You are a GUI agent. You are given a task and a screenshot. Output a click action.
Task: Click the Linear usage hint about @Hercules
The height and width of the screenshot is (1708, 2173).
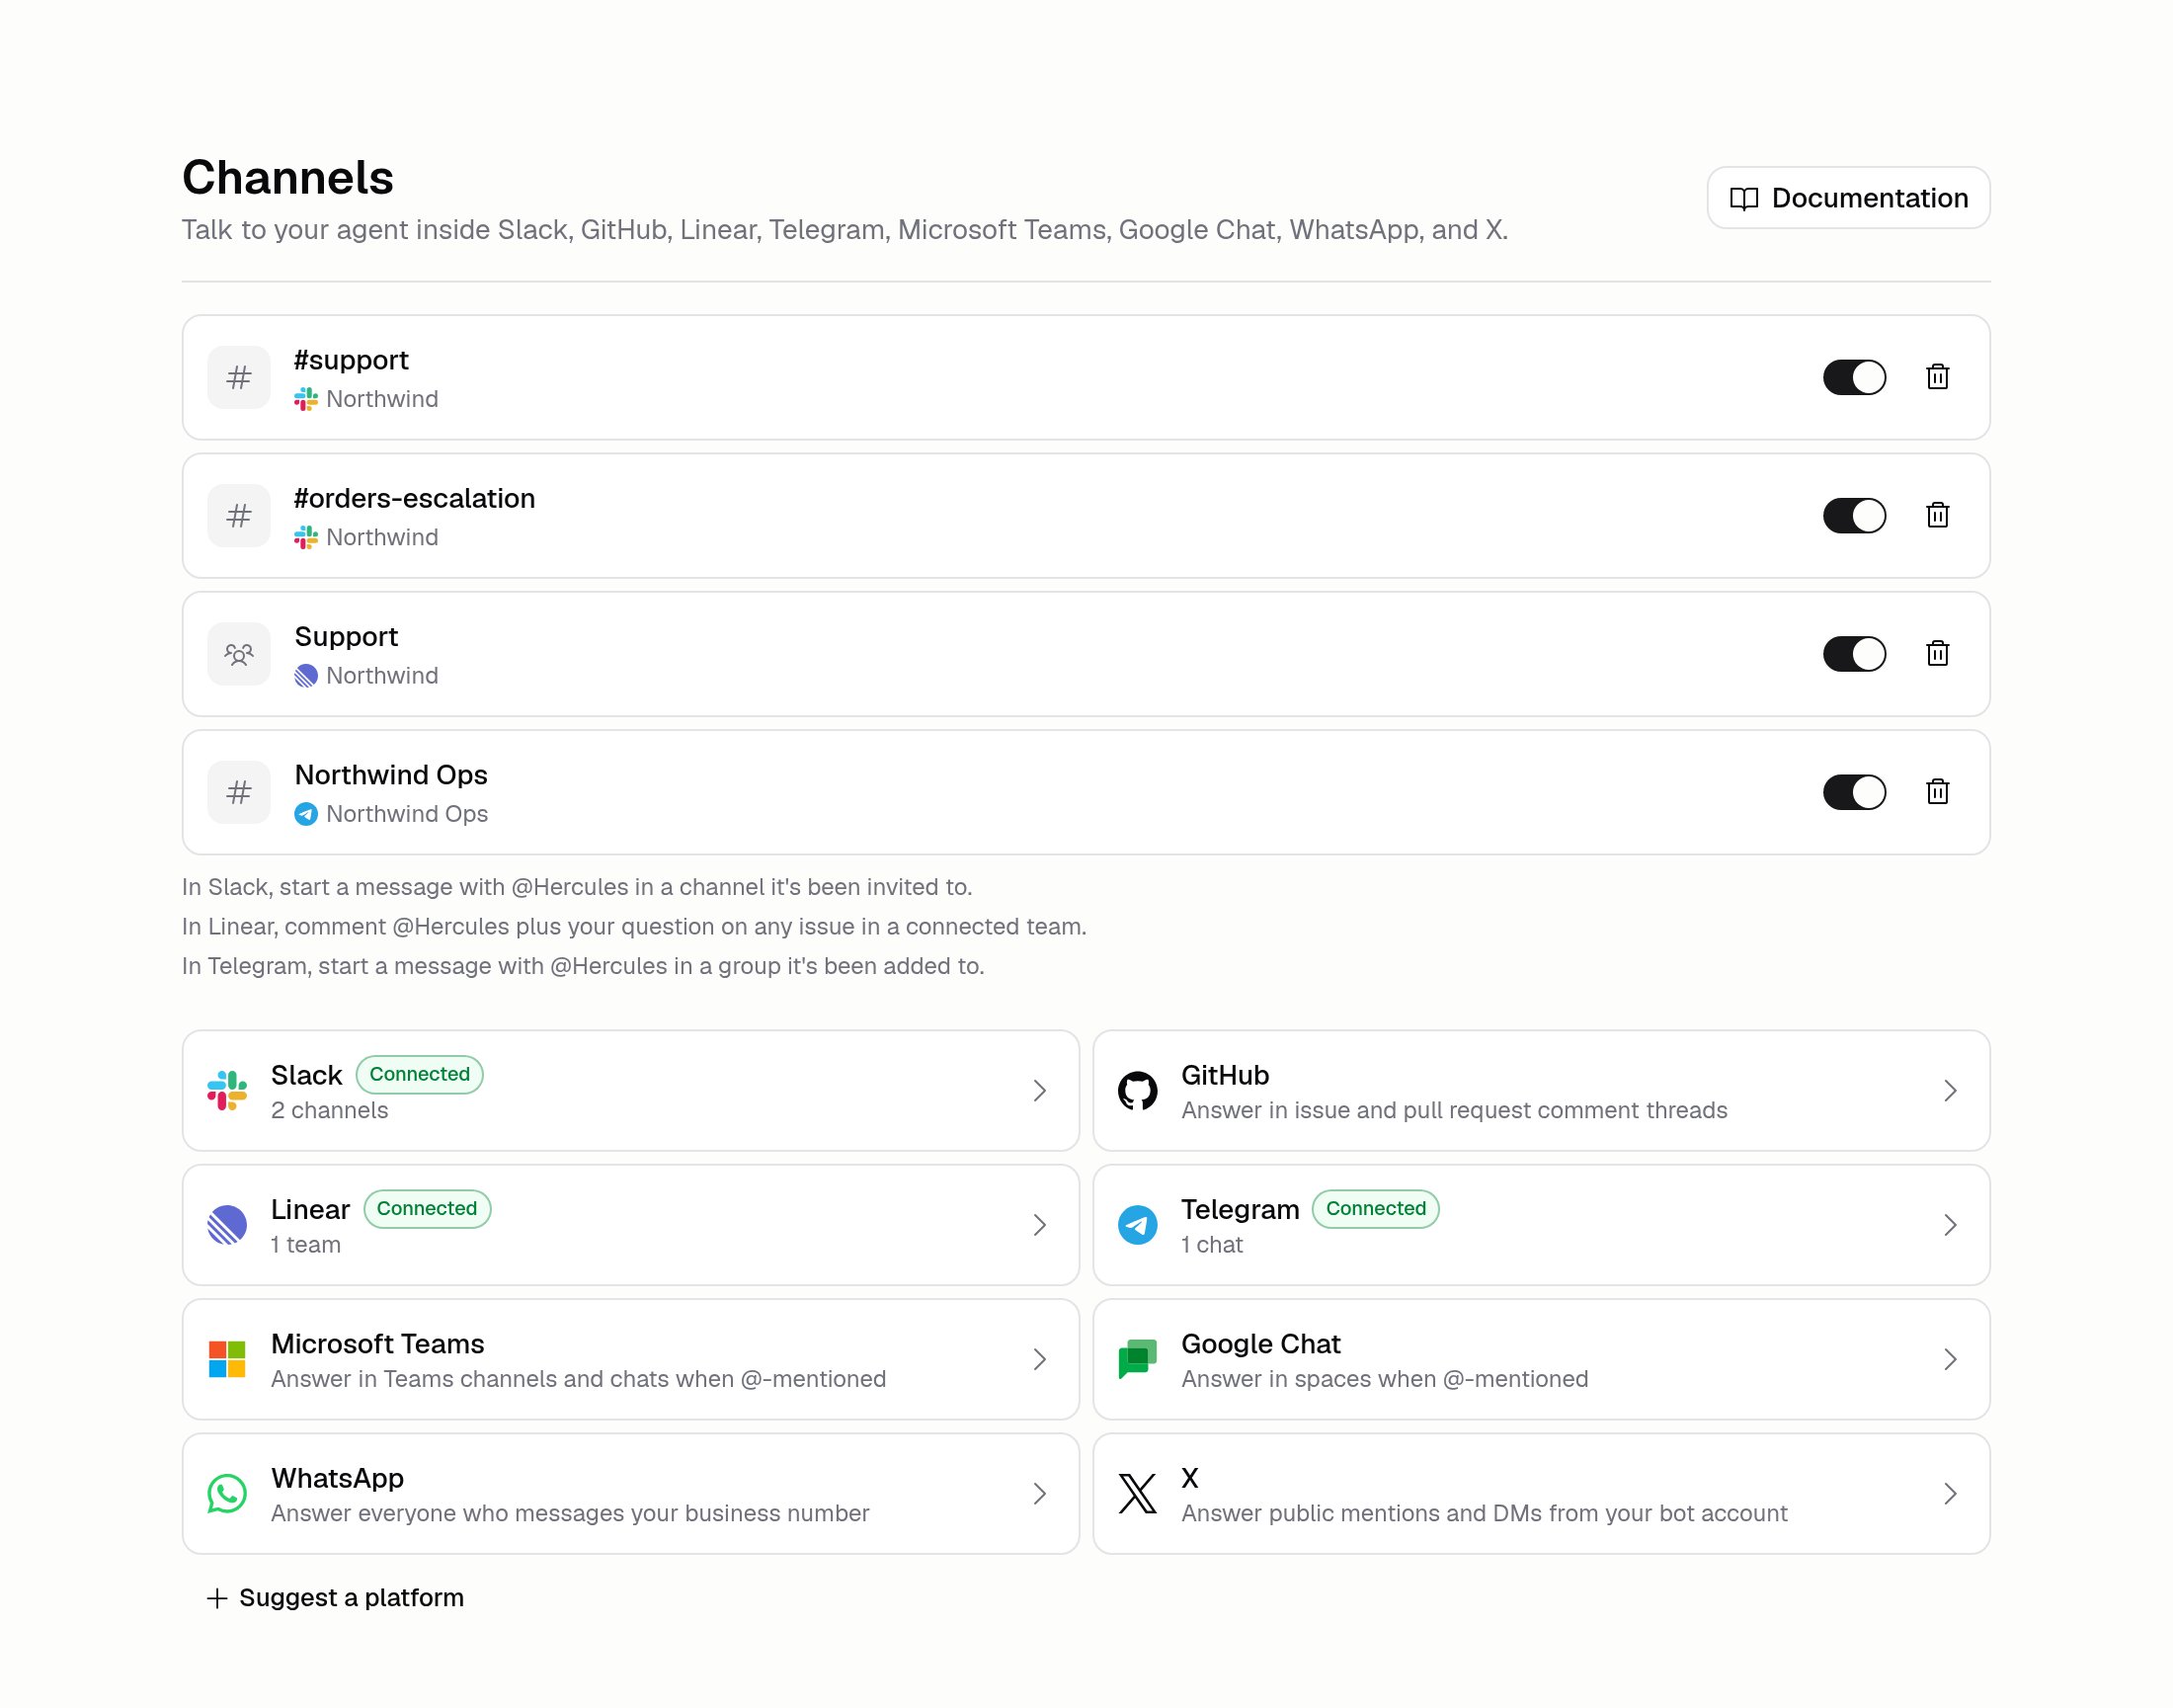click(634, 926)
